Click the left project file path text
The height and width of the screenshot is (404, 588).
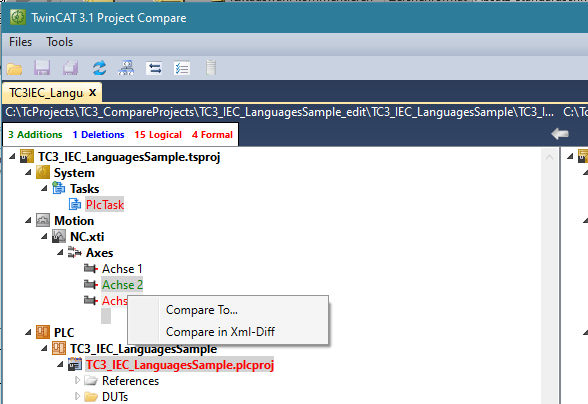(279, 112)
